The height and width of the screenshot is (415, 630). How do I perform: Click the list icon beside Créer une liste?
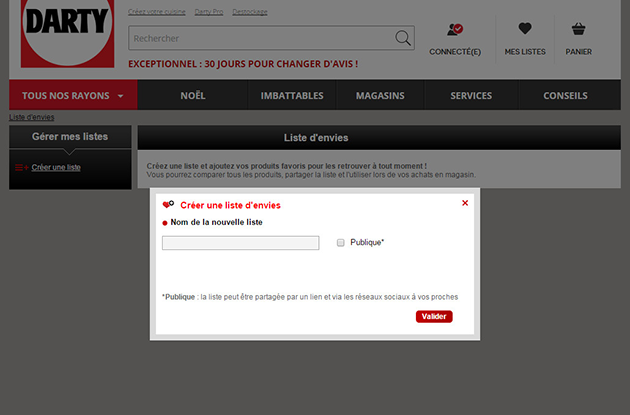[x=22, y=167]
